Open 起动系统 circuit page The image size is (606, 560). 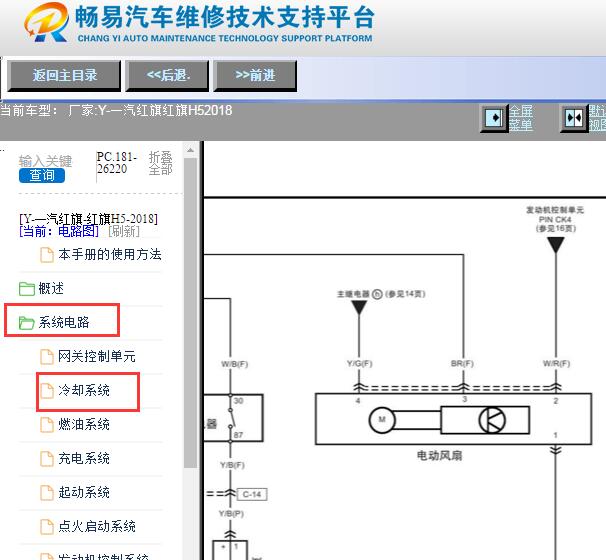[84, 492]
